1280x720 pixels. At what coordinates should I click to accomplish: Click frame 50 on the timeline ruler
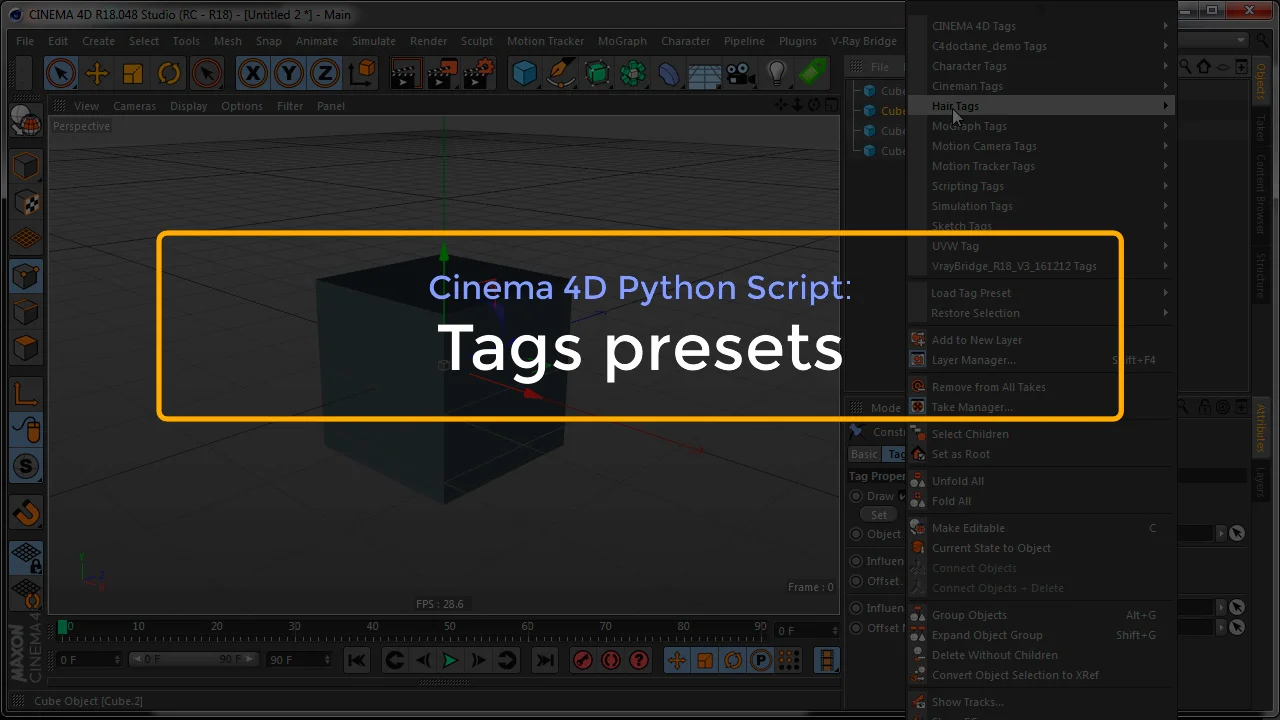pos(450,627)
